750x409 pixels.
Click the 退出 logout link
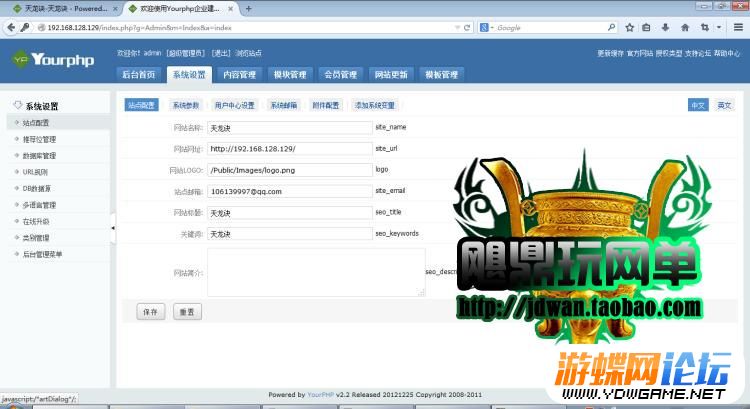click(x=221, y=53)
